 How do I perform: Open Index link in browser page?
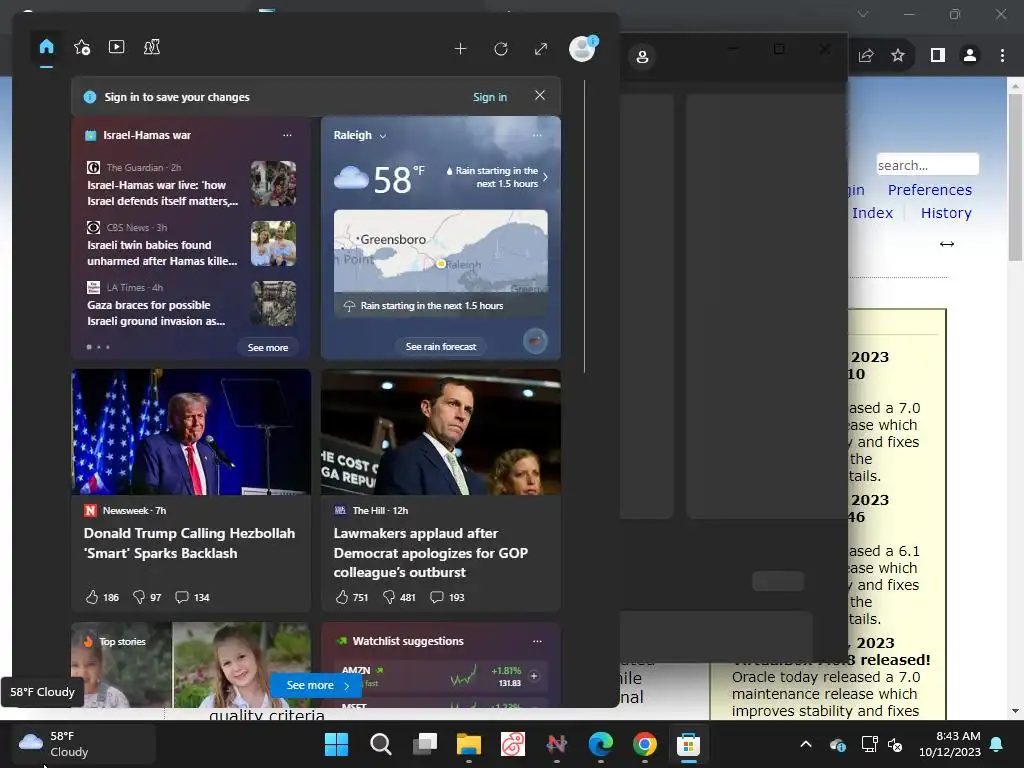click(872, 213)
